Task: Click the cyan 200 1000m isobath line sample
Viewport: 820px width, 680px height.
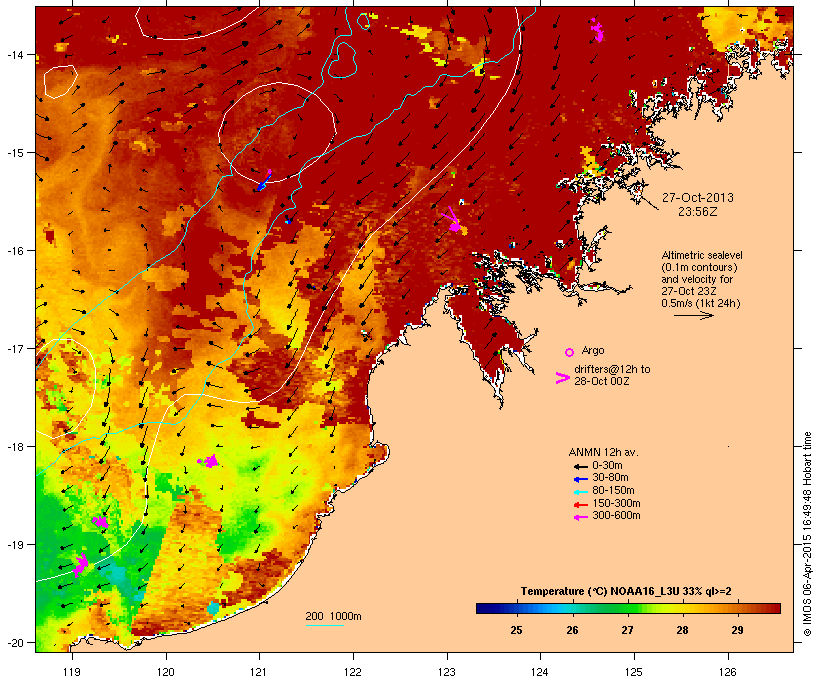Action: pos(324,626)
